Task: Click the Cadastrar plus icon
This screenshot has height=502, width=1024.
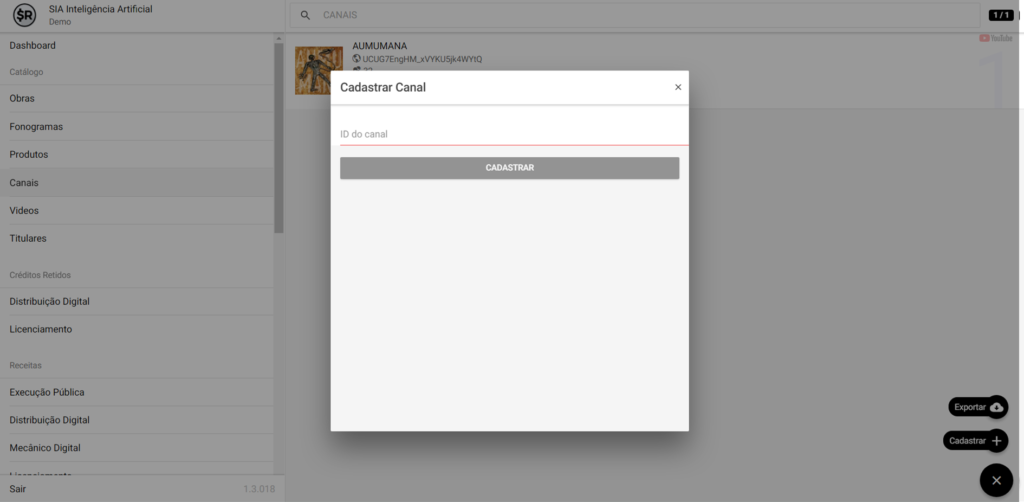Action: pyautogui.click(x=996, y=441)
